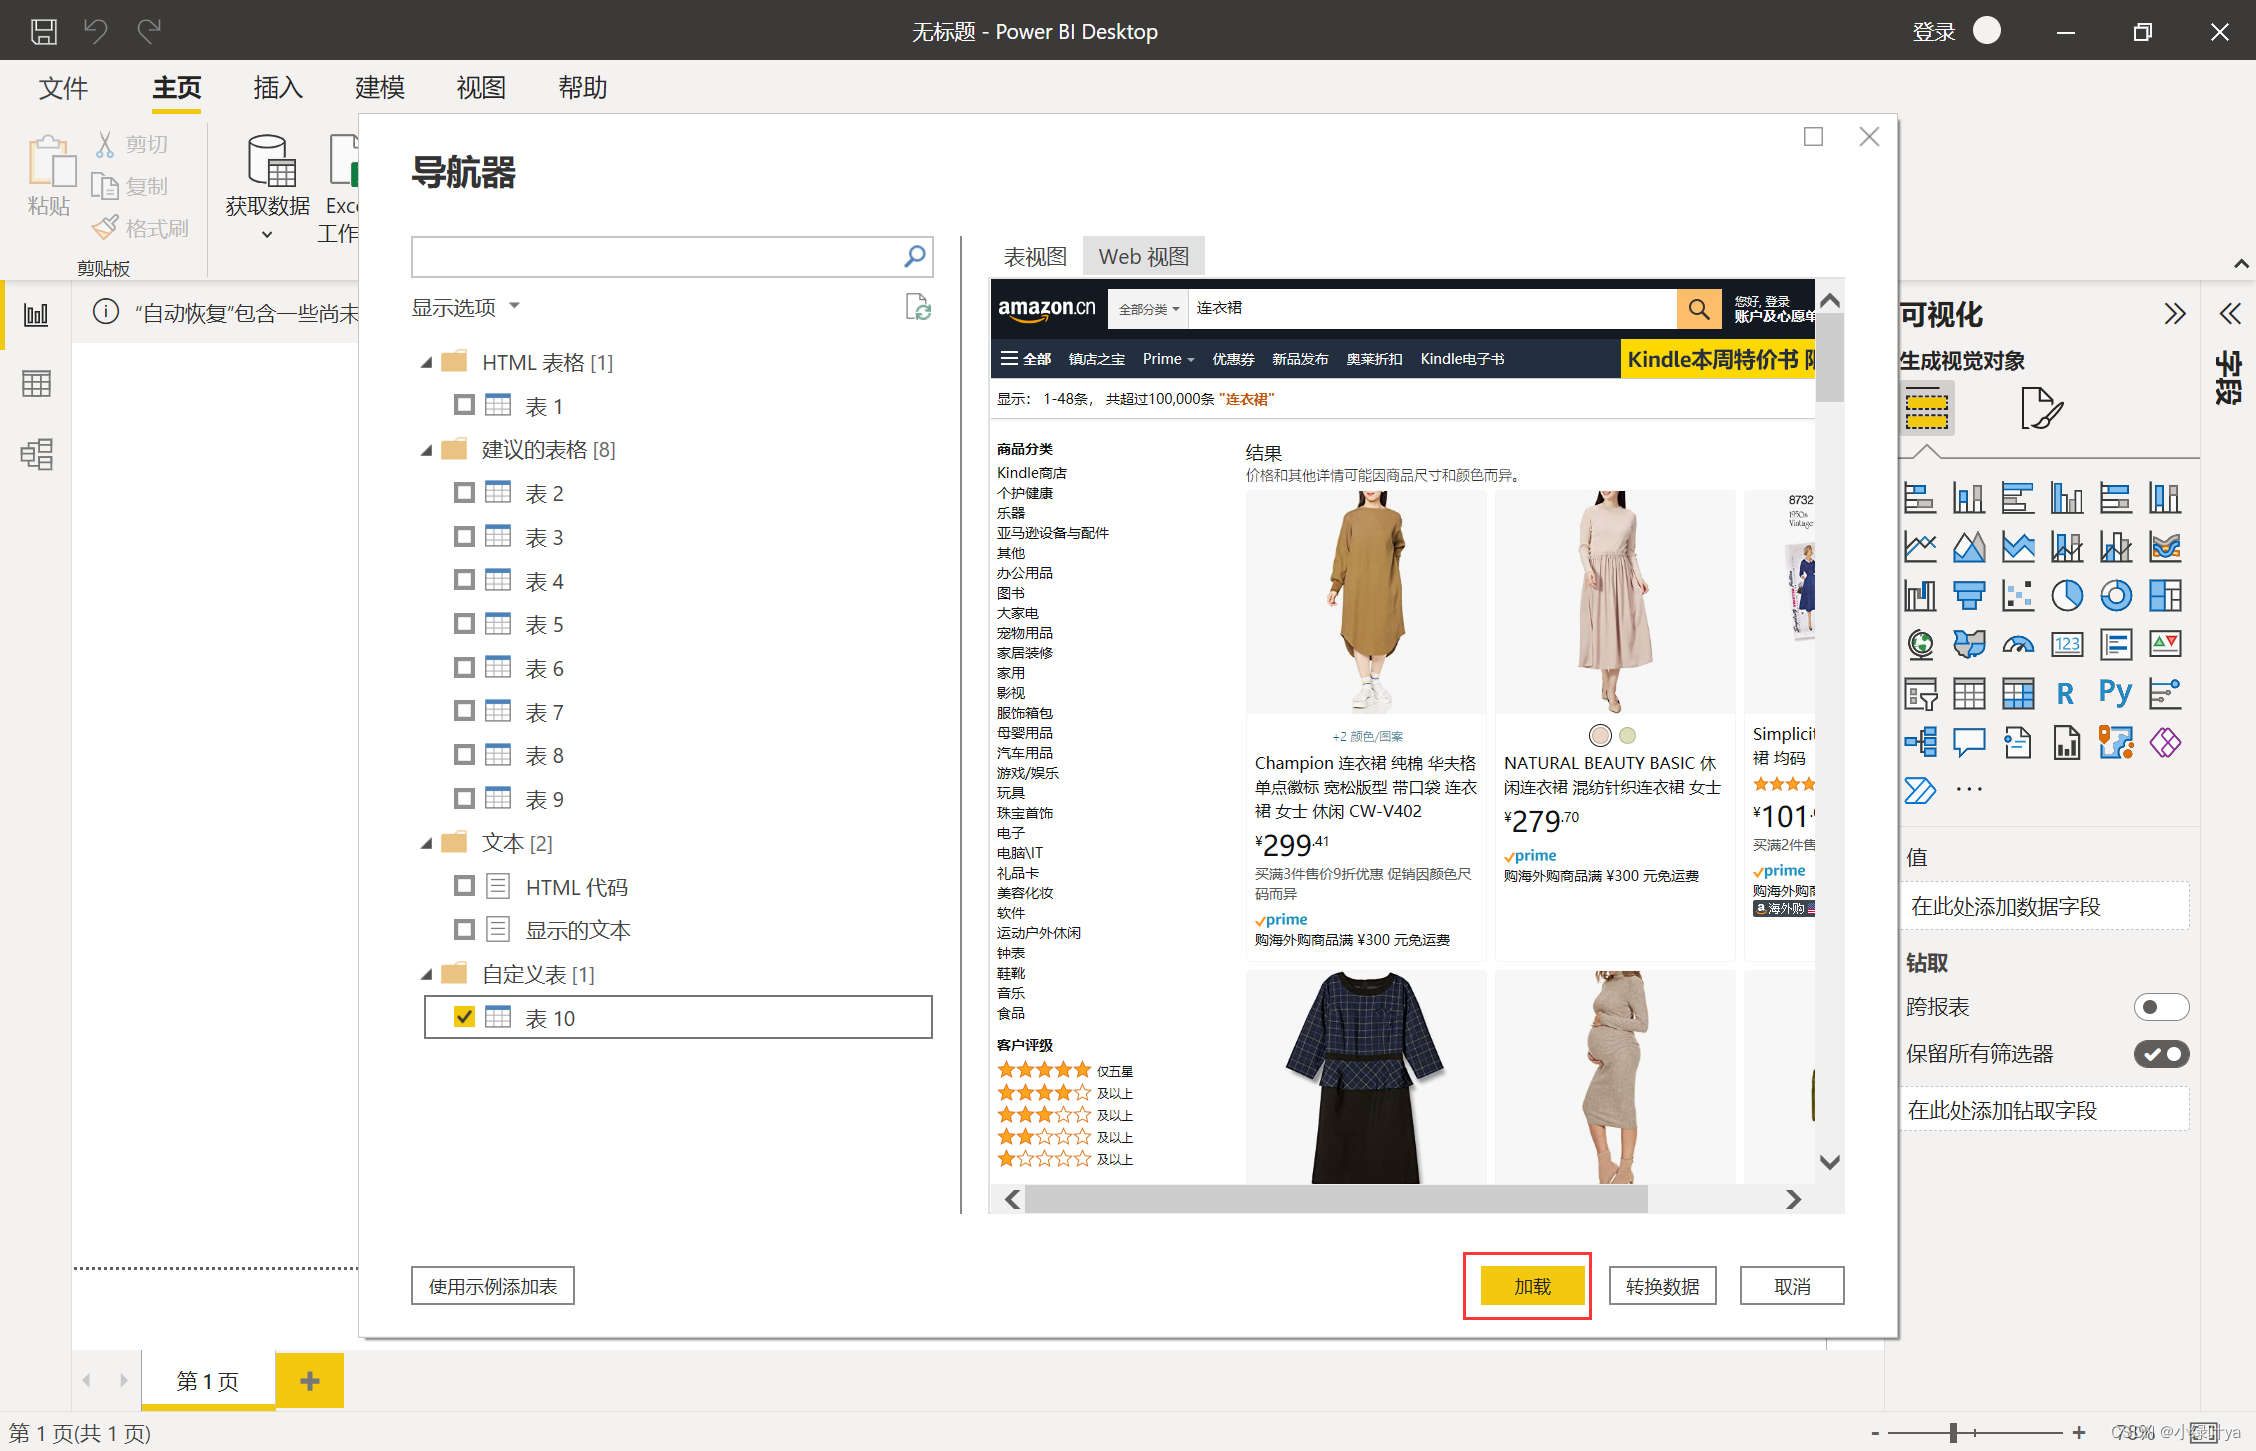Toggle the 跨报表 switch on

pyautogui.click(x=2160, y=1007)
